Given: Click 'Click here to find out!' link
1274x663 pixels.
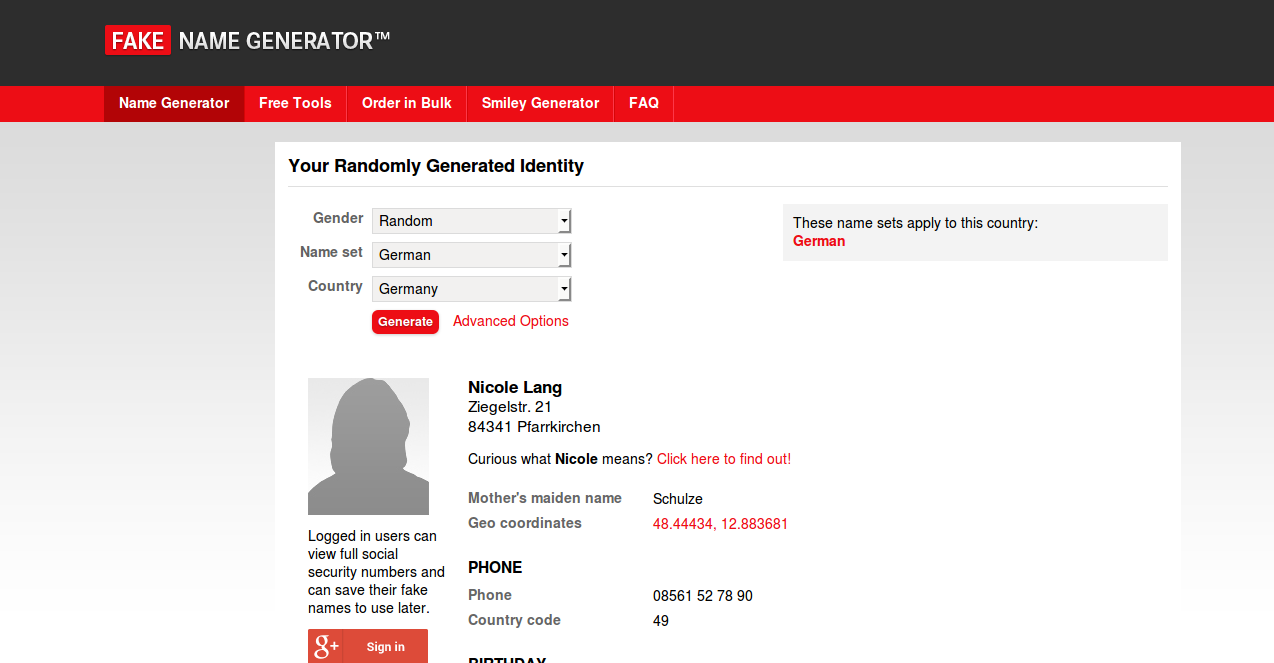Looking at the screenshot, I should pyautogui.click(x=724, y=459).
